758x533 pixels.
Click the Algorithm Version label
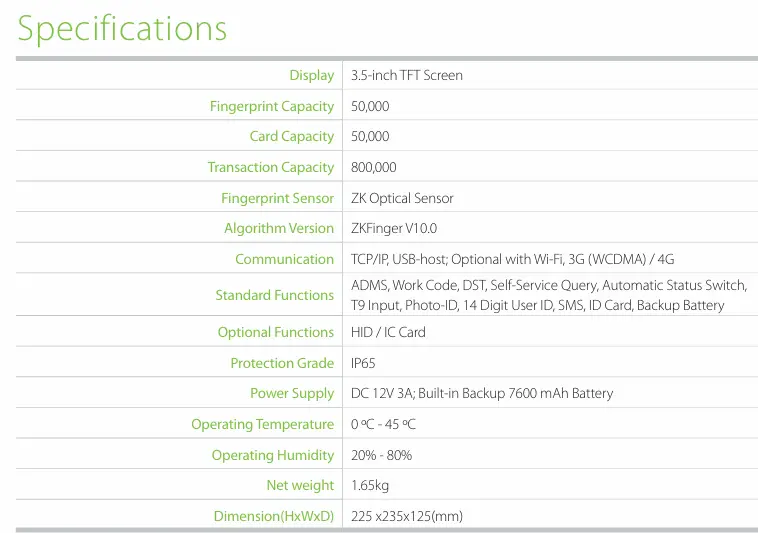click(x=279, y=229)
